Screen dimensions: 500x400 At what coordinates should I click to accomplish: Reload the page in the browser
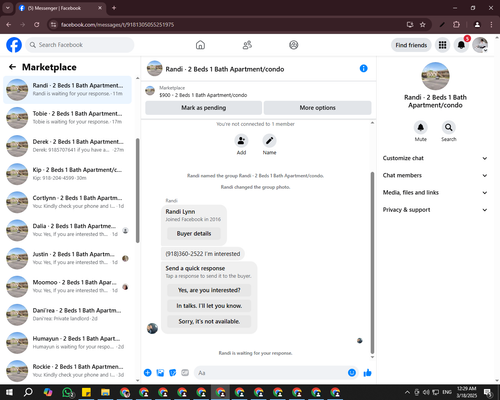tap(37, 25)
